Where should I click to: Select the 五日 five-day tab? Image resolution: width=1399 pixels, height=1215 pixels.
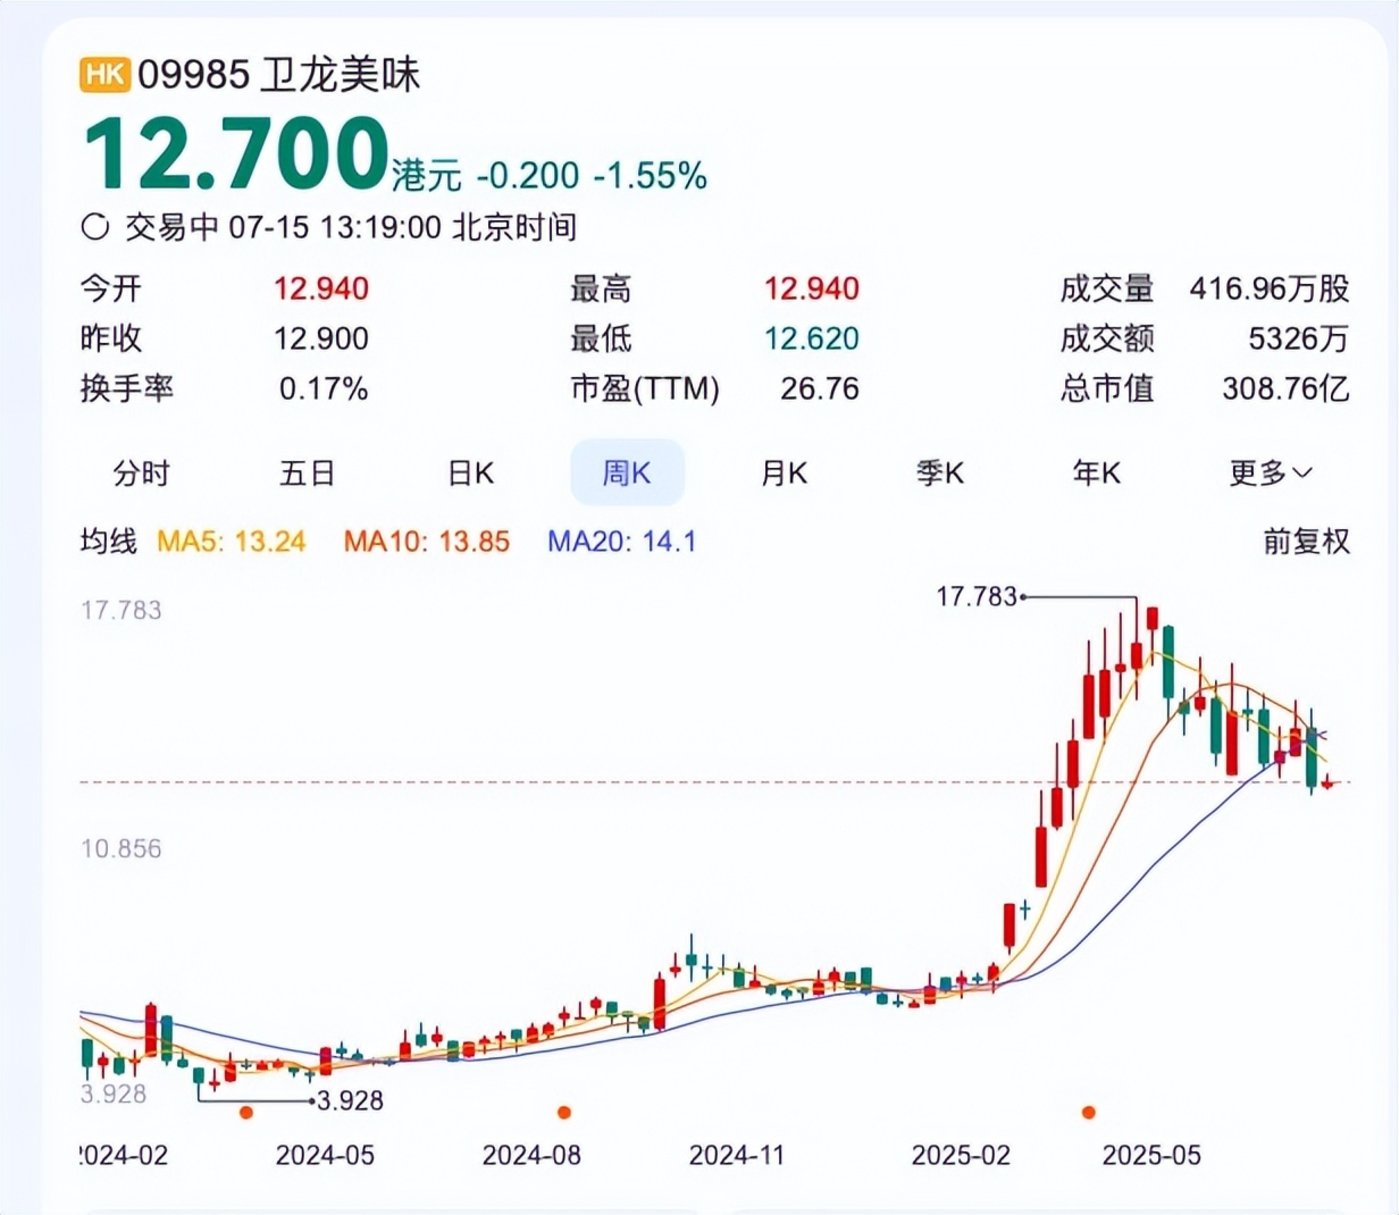(307, 473)
